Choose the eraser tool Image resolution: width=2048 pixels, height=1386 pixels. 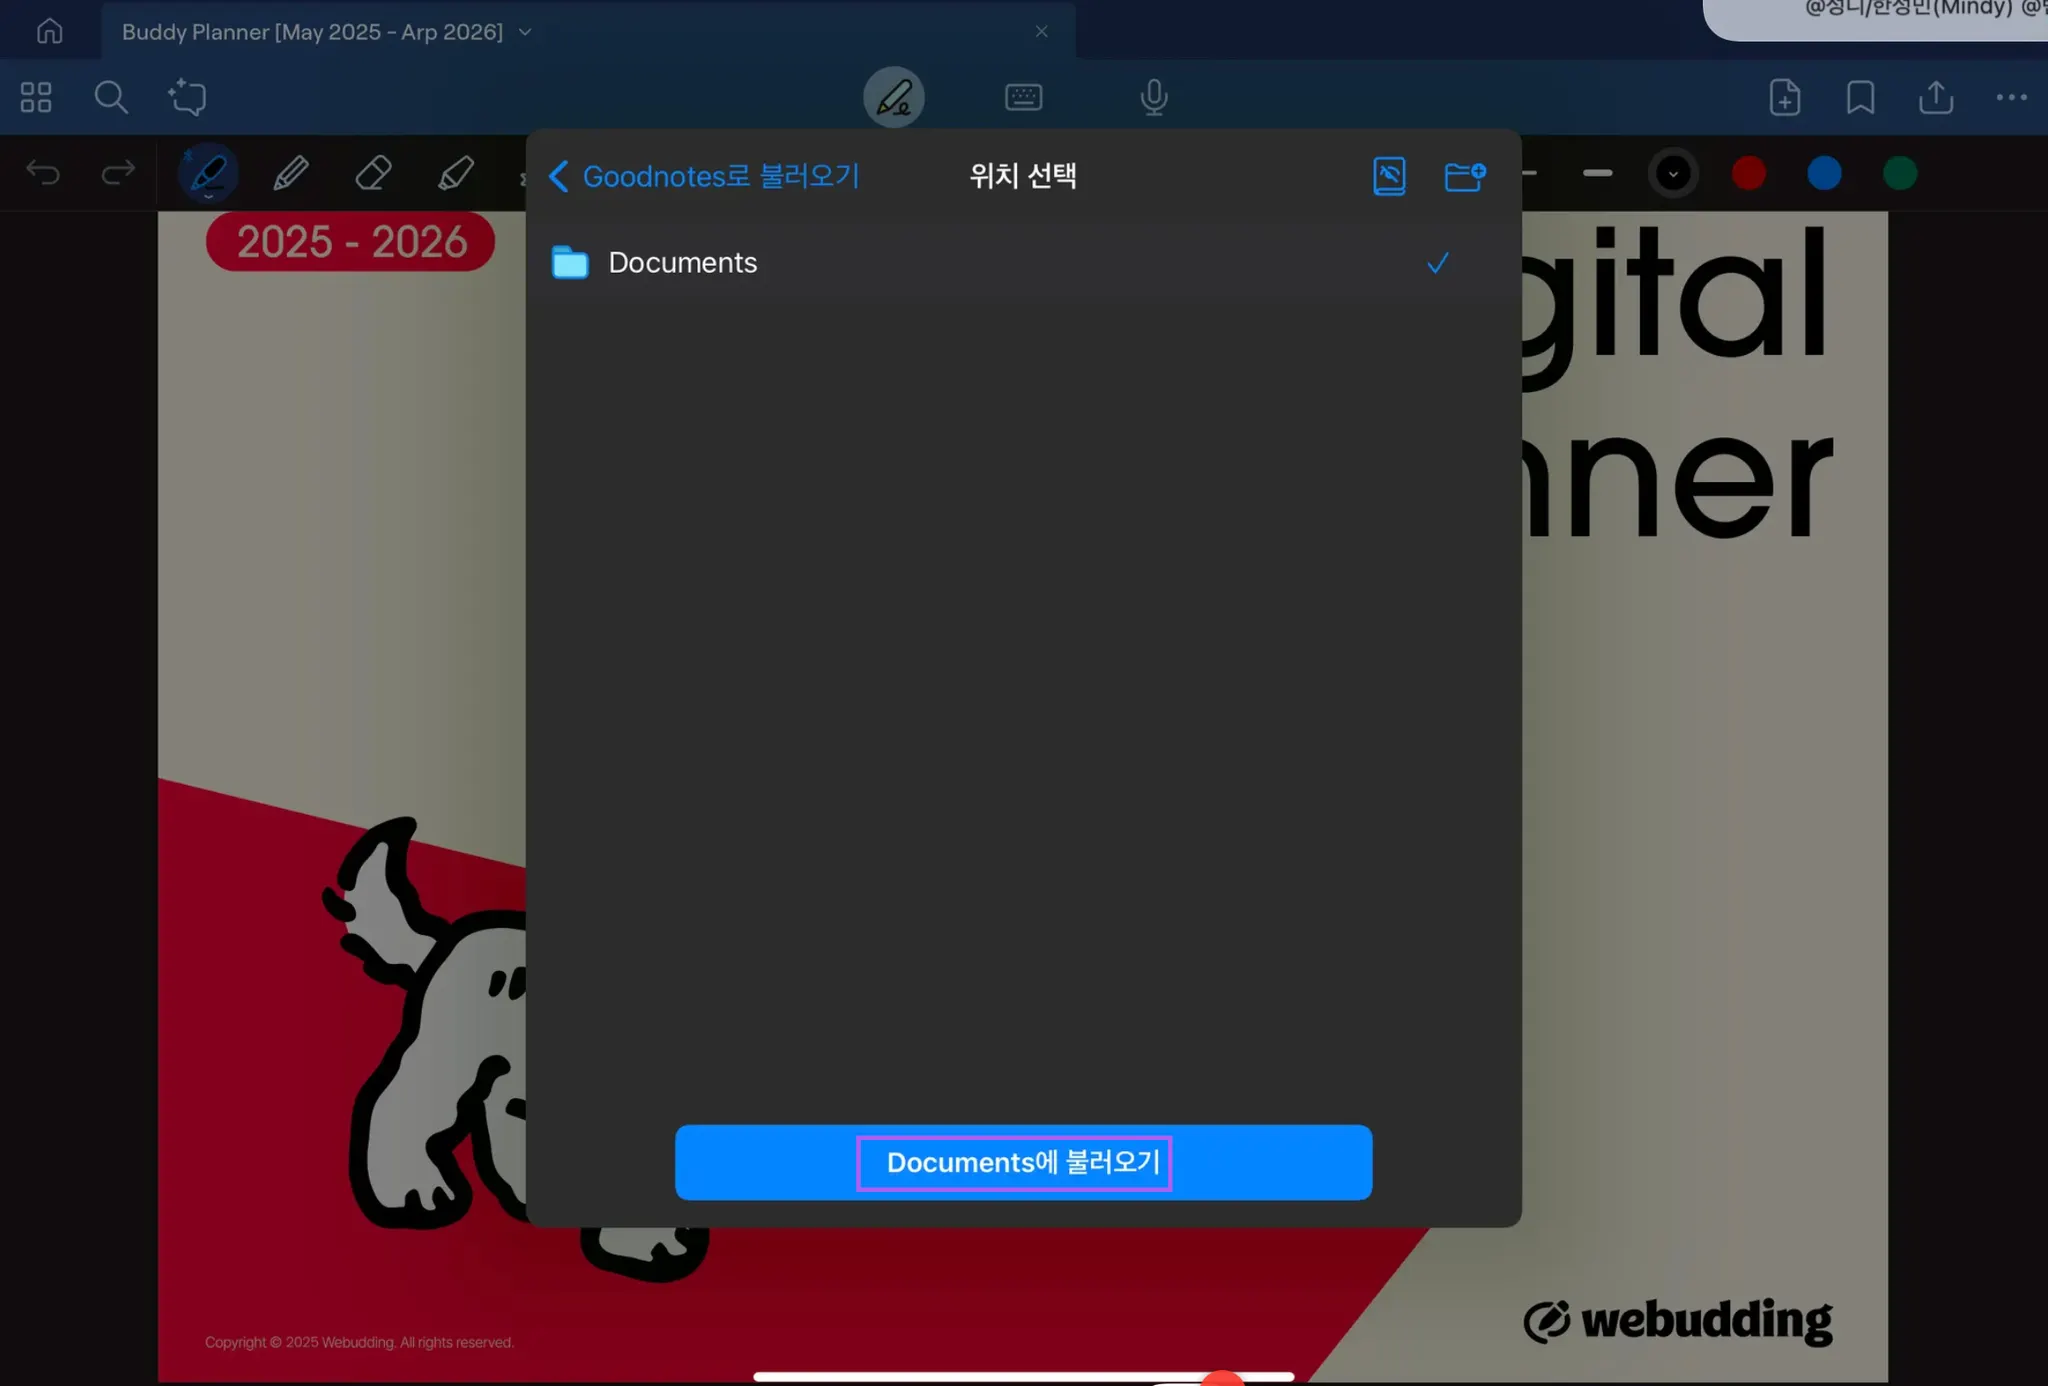373,174
